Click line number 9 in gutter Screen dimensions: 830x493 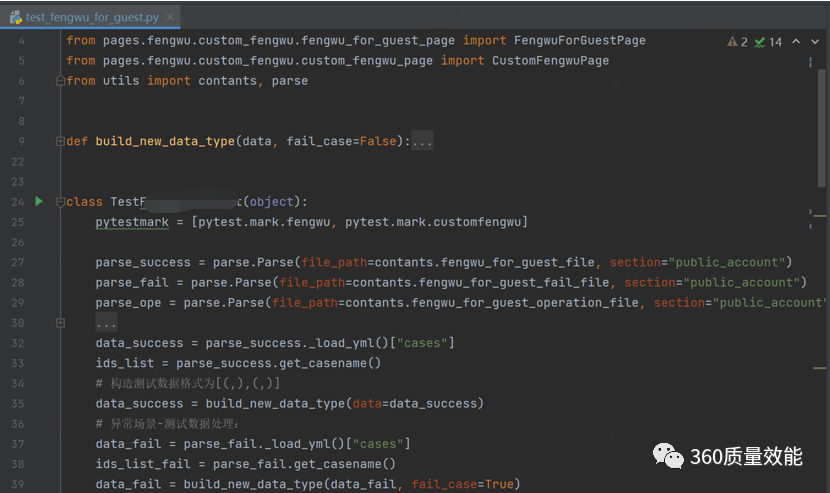click(x=21, y=141)
